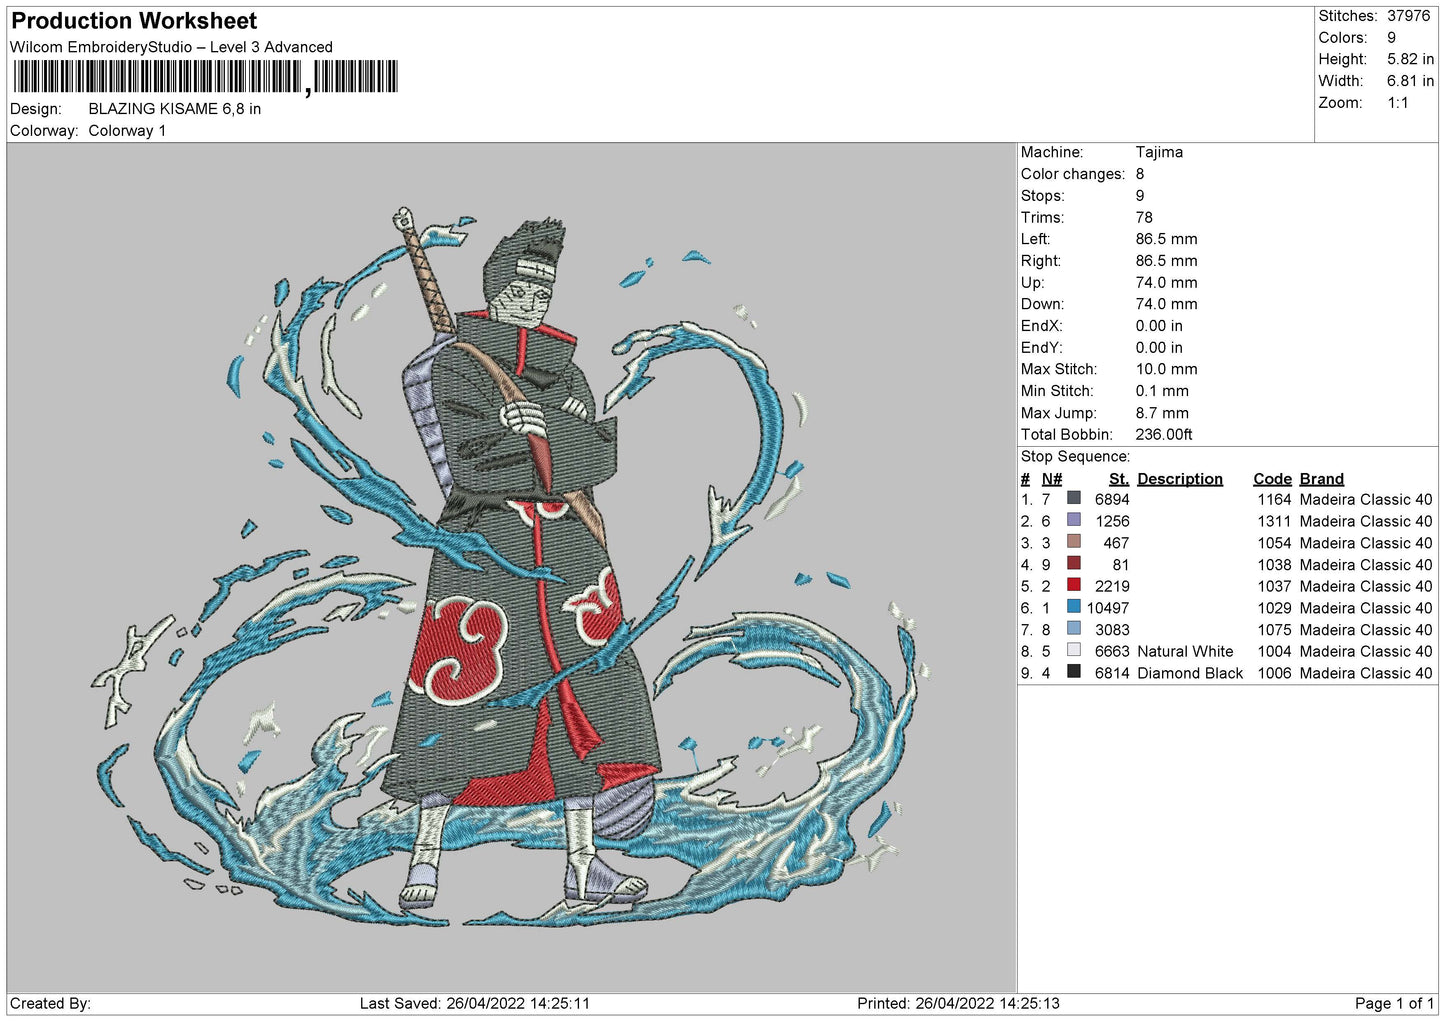Click the total bobbin value "236.00ft"
Image resolution: width=1445 pixels, height=1021 pixels.
pos(1164,435)
